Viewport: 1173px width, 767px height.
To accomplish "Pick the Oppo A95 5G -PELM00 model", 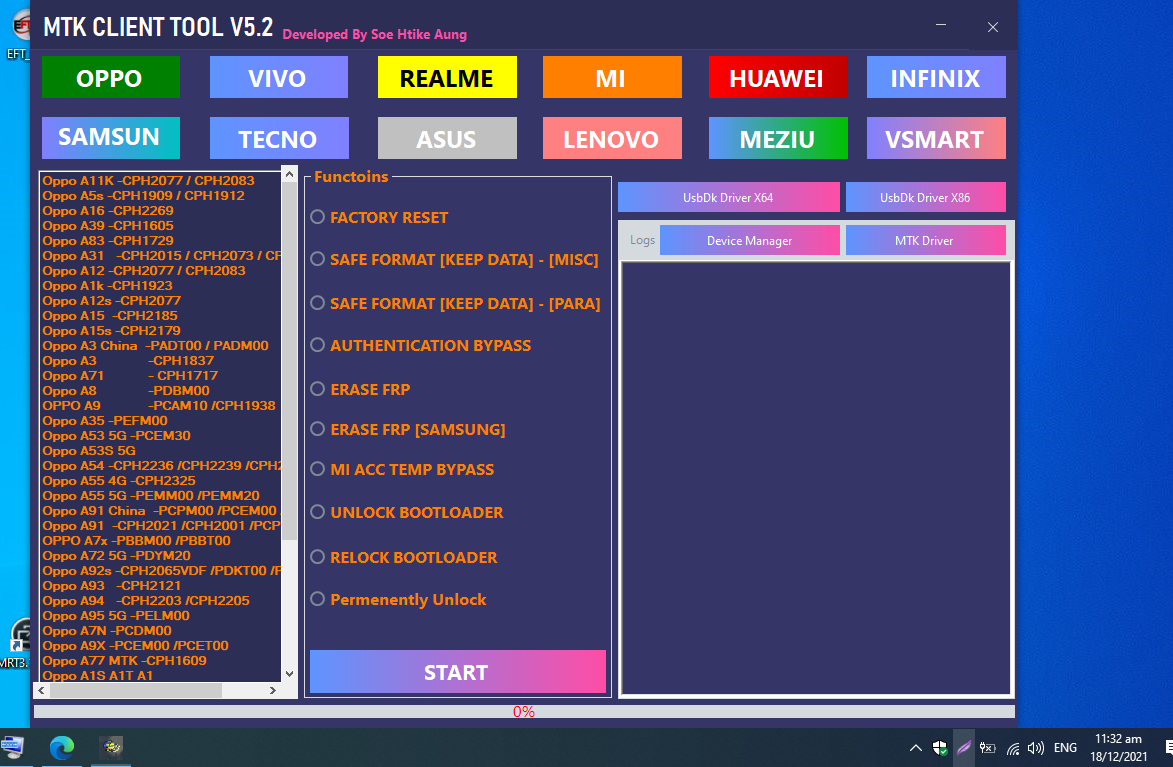I will click(116, 615).
